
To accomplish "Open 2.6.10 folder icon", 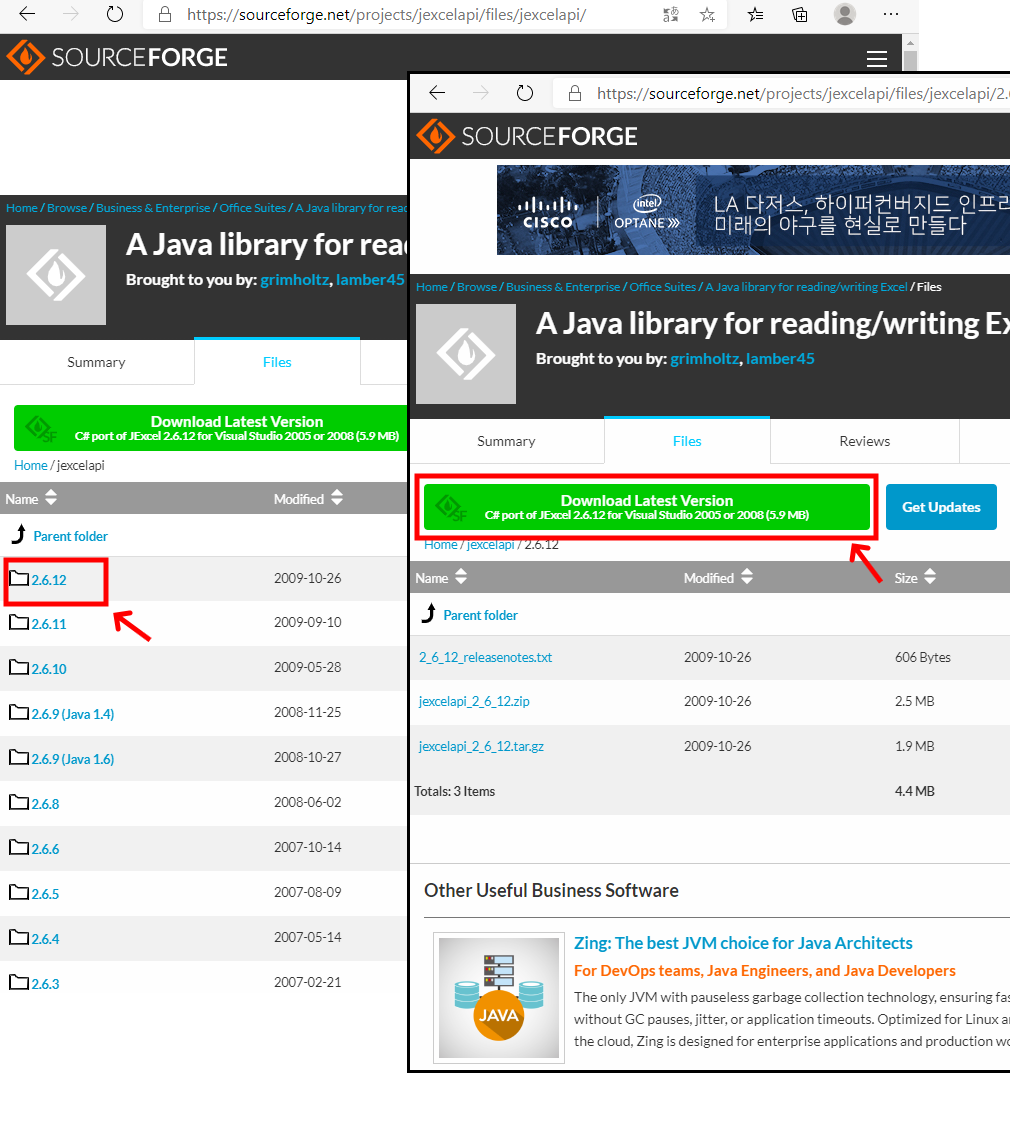I will click(19, 667).
